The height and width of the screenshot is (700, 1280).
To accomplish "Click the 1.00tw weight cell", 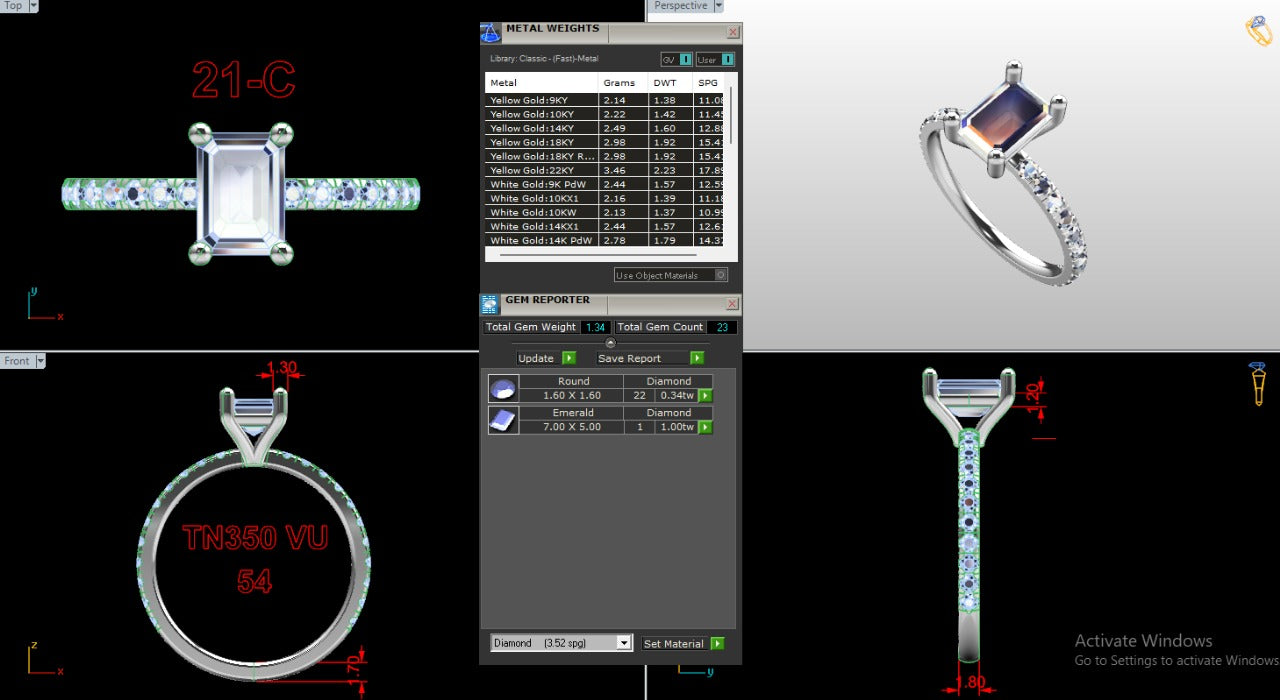I will (x=676, y=427).
